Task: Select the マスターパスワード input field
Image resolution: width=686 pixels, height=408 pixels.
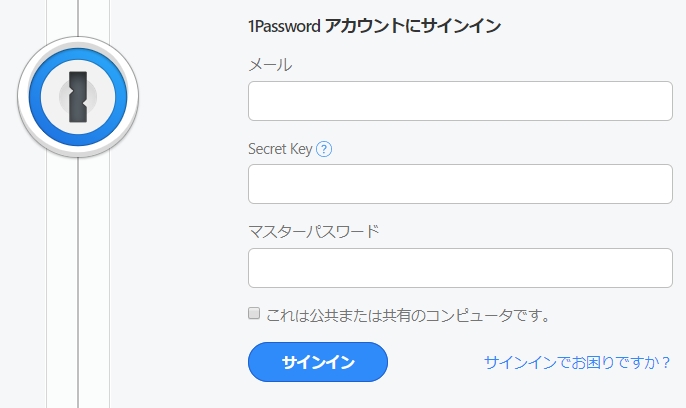Action: (460, 268)
